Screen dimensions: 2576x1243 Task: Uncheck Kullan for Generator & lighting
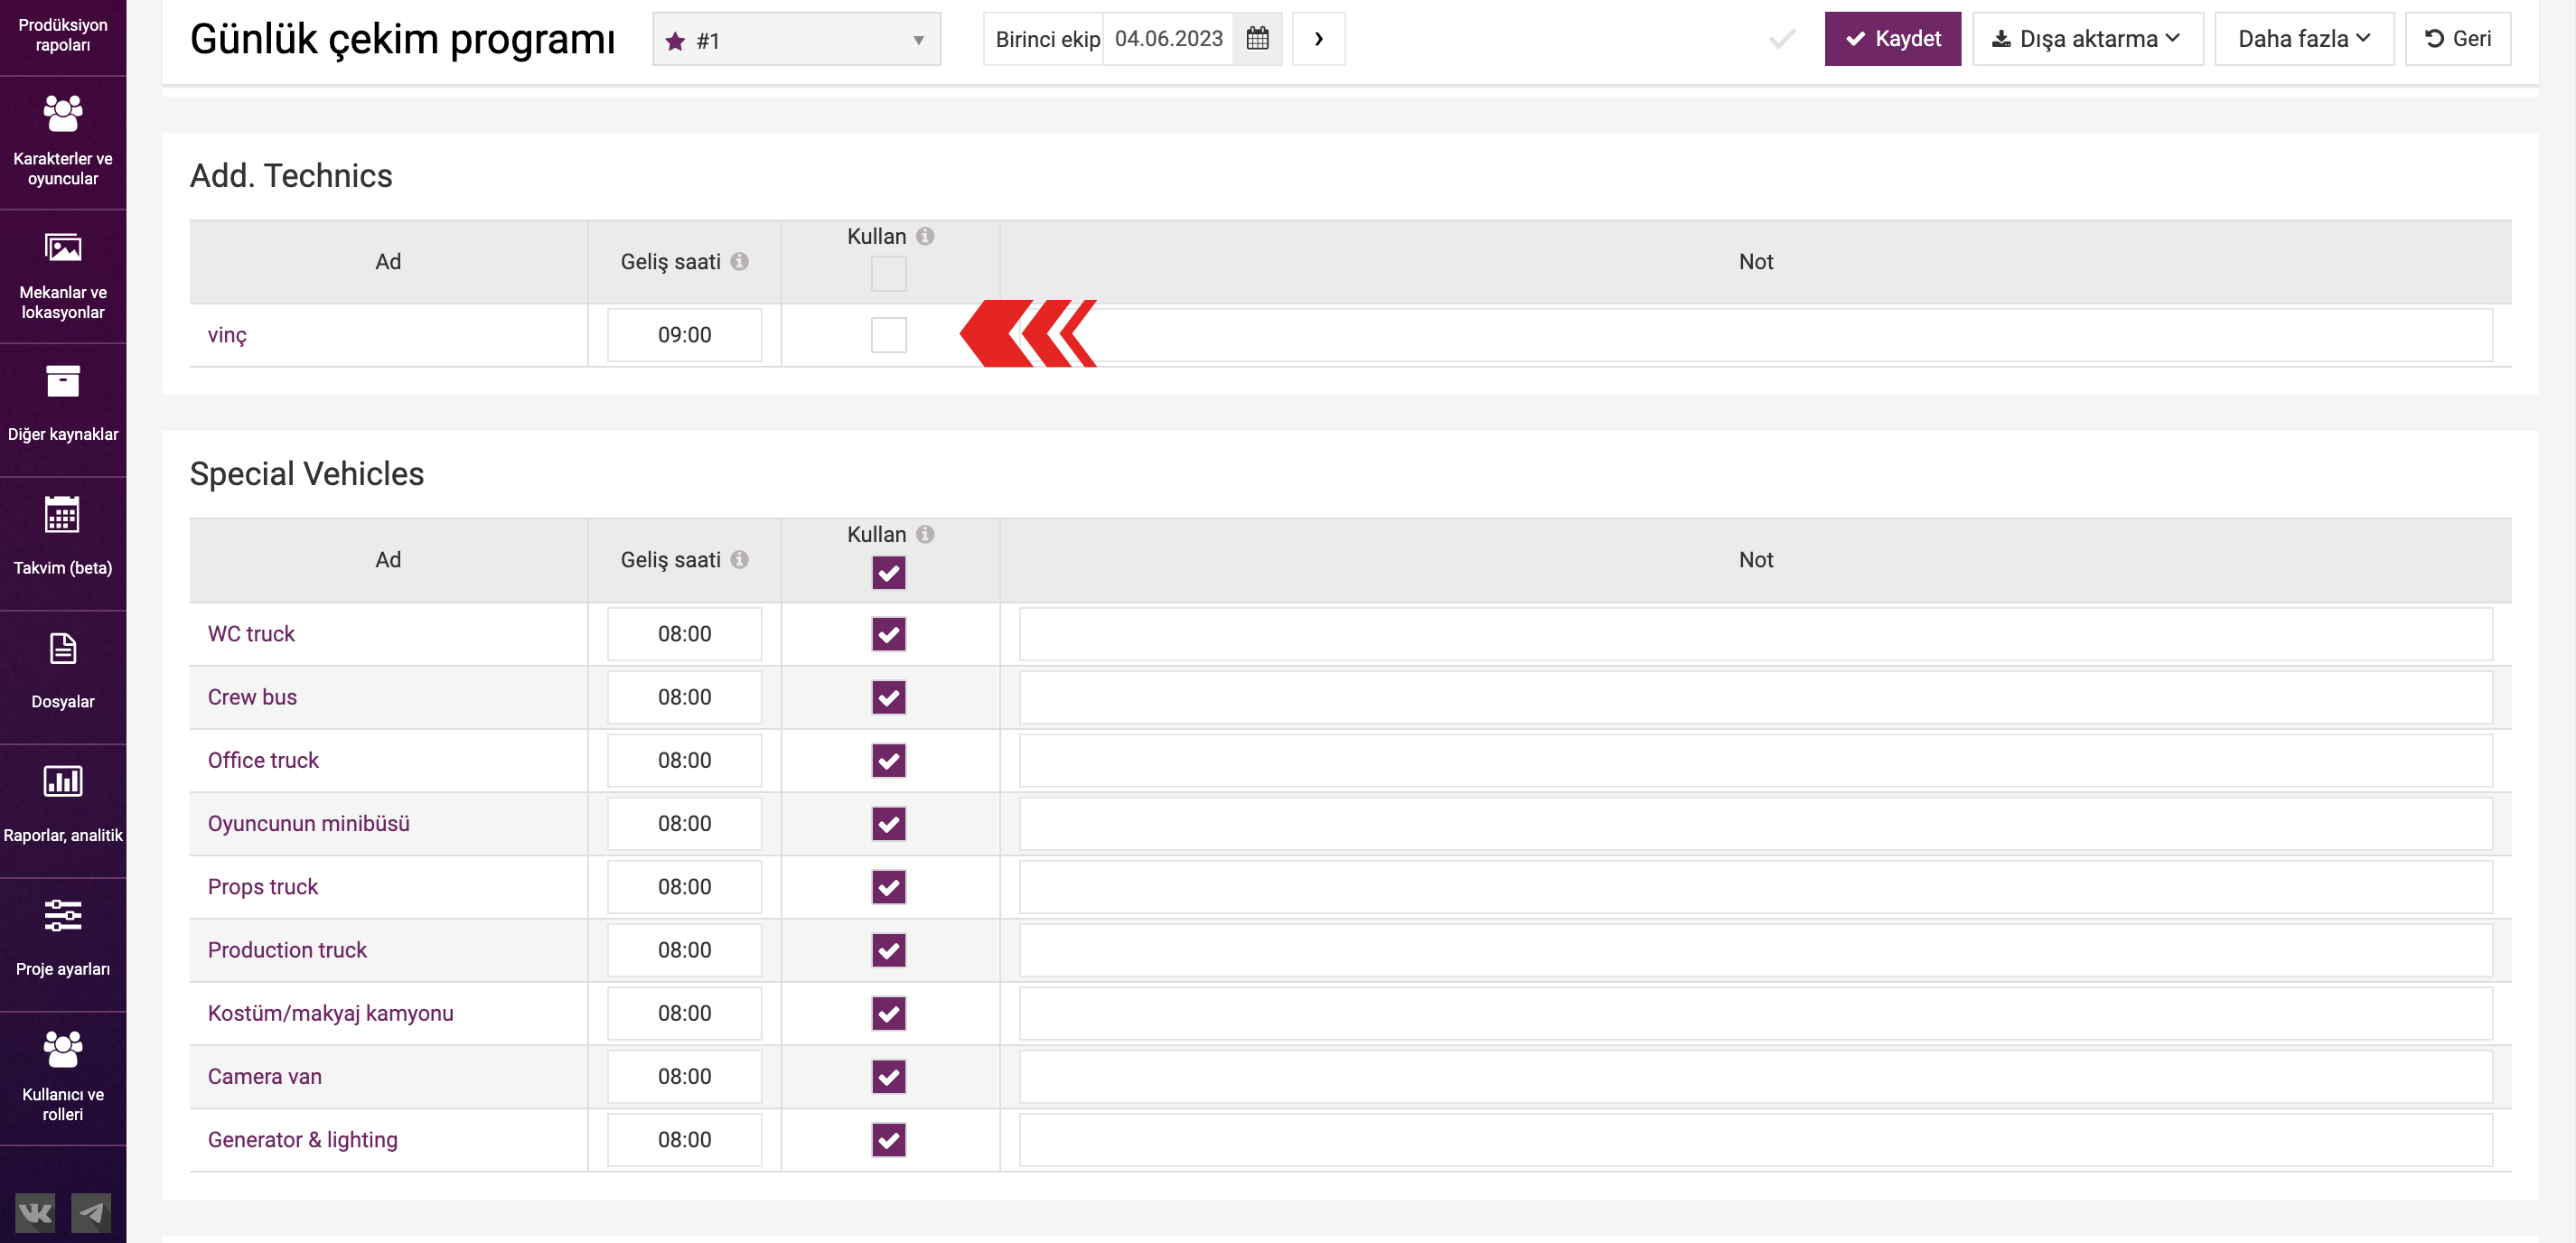coord(888,1140)
